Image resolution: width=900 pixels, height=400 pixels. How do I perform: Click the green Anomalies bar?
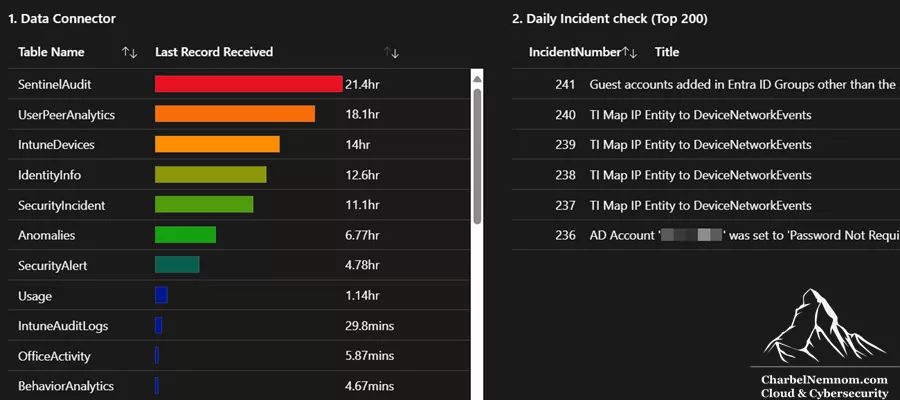tap(185, 235)
